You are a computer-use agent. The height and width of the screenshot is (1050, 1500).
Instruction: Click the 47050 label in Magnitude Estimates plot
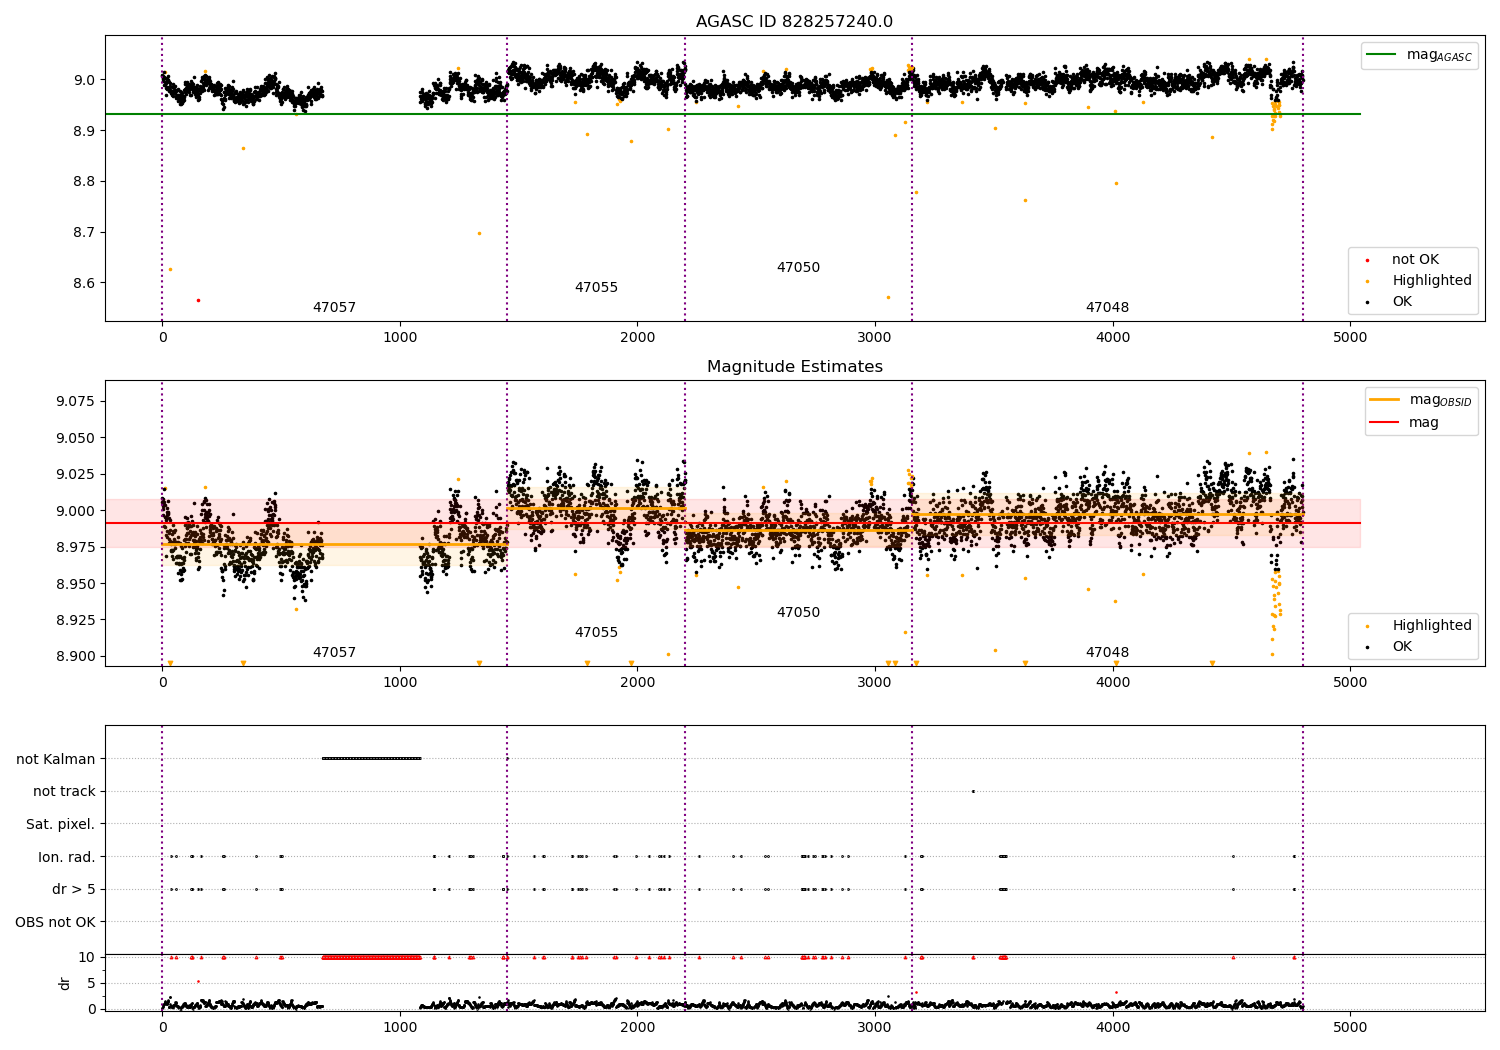pyautogui.click(x=798, y=613)
